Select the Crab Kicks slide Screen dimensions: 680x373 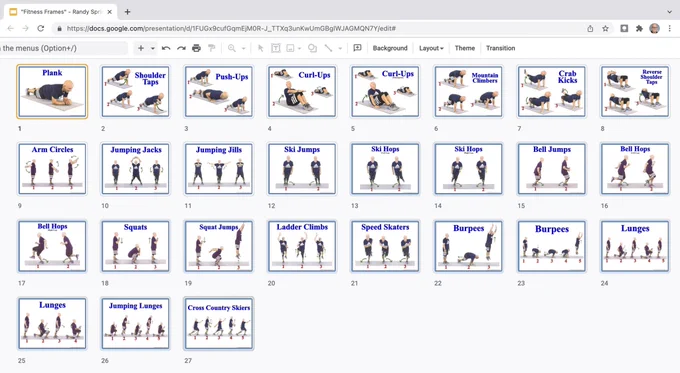point(552,92)
